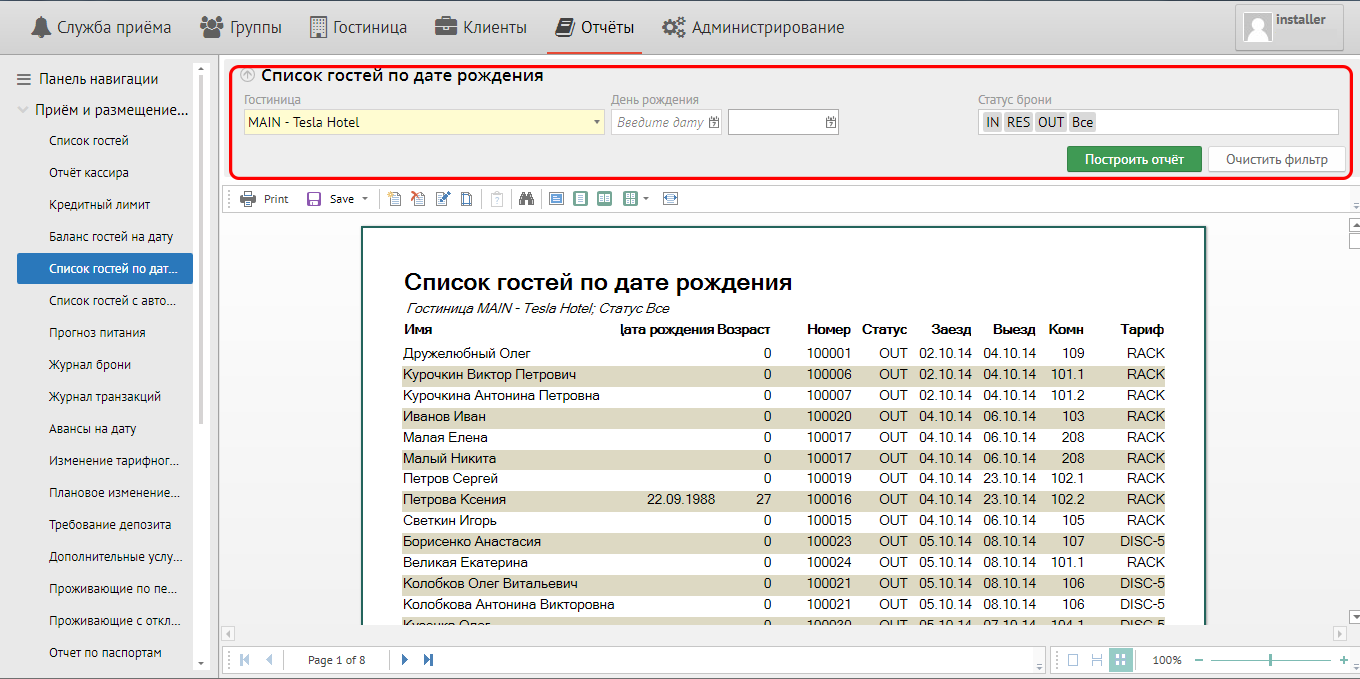Click the Save floppy disk icon
The width and height of the screenshot is (1360, 679).
(314, 199)
